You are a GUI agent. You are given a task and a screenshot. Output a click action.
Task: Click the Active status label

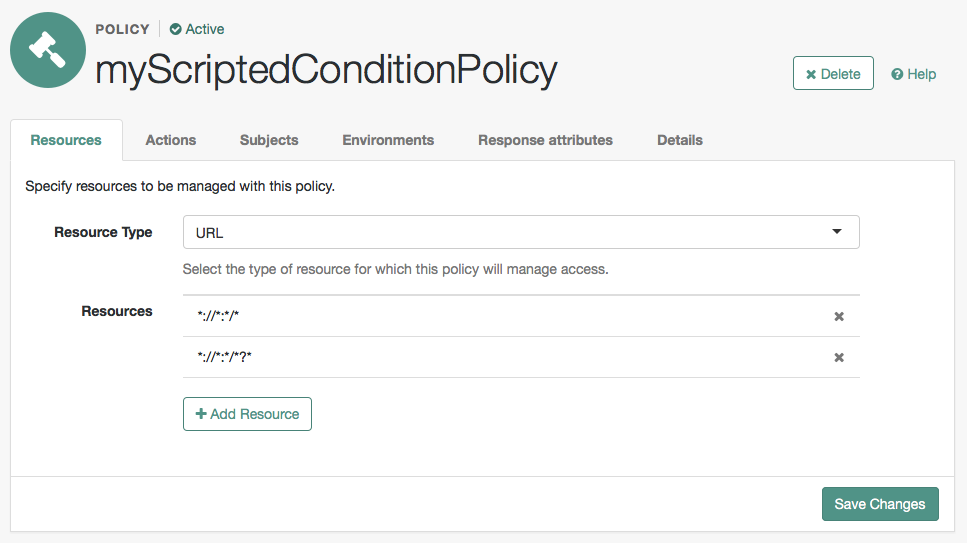tap(205, 29)
